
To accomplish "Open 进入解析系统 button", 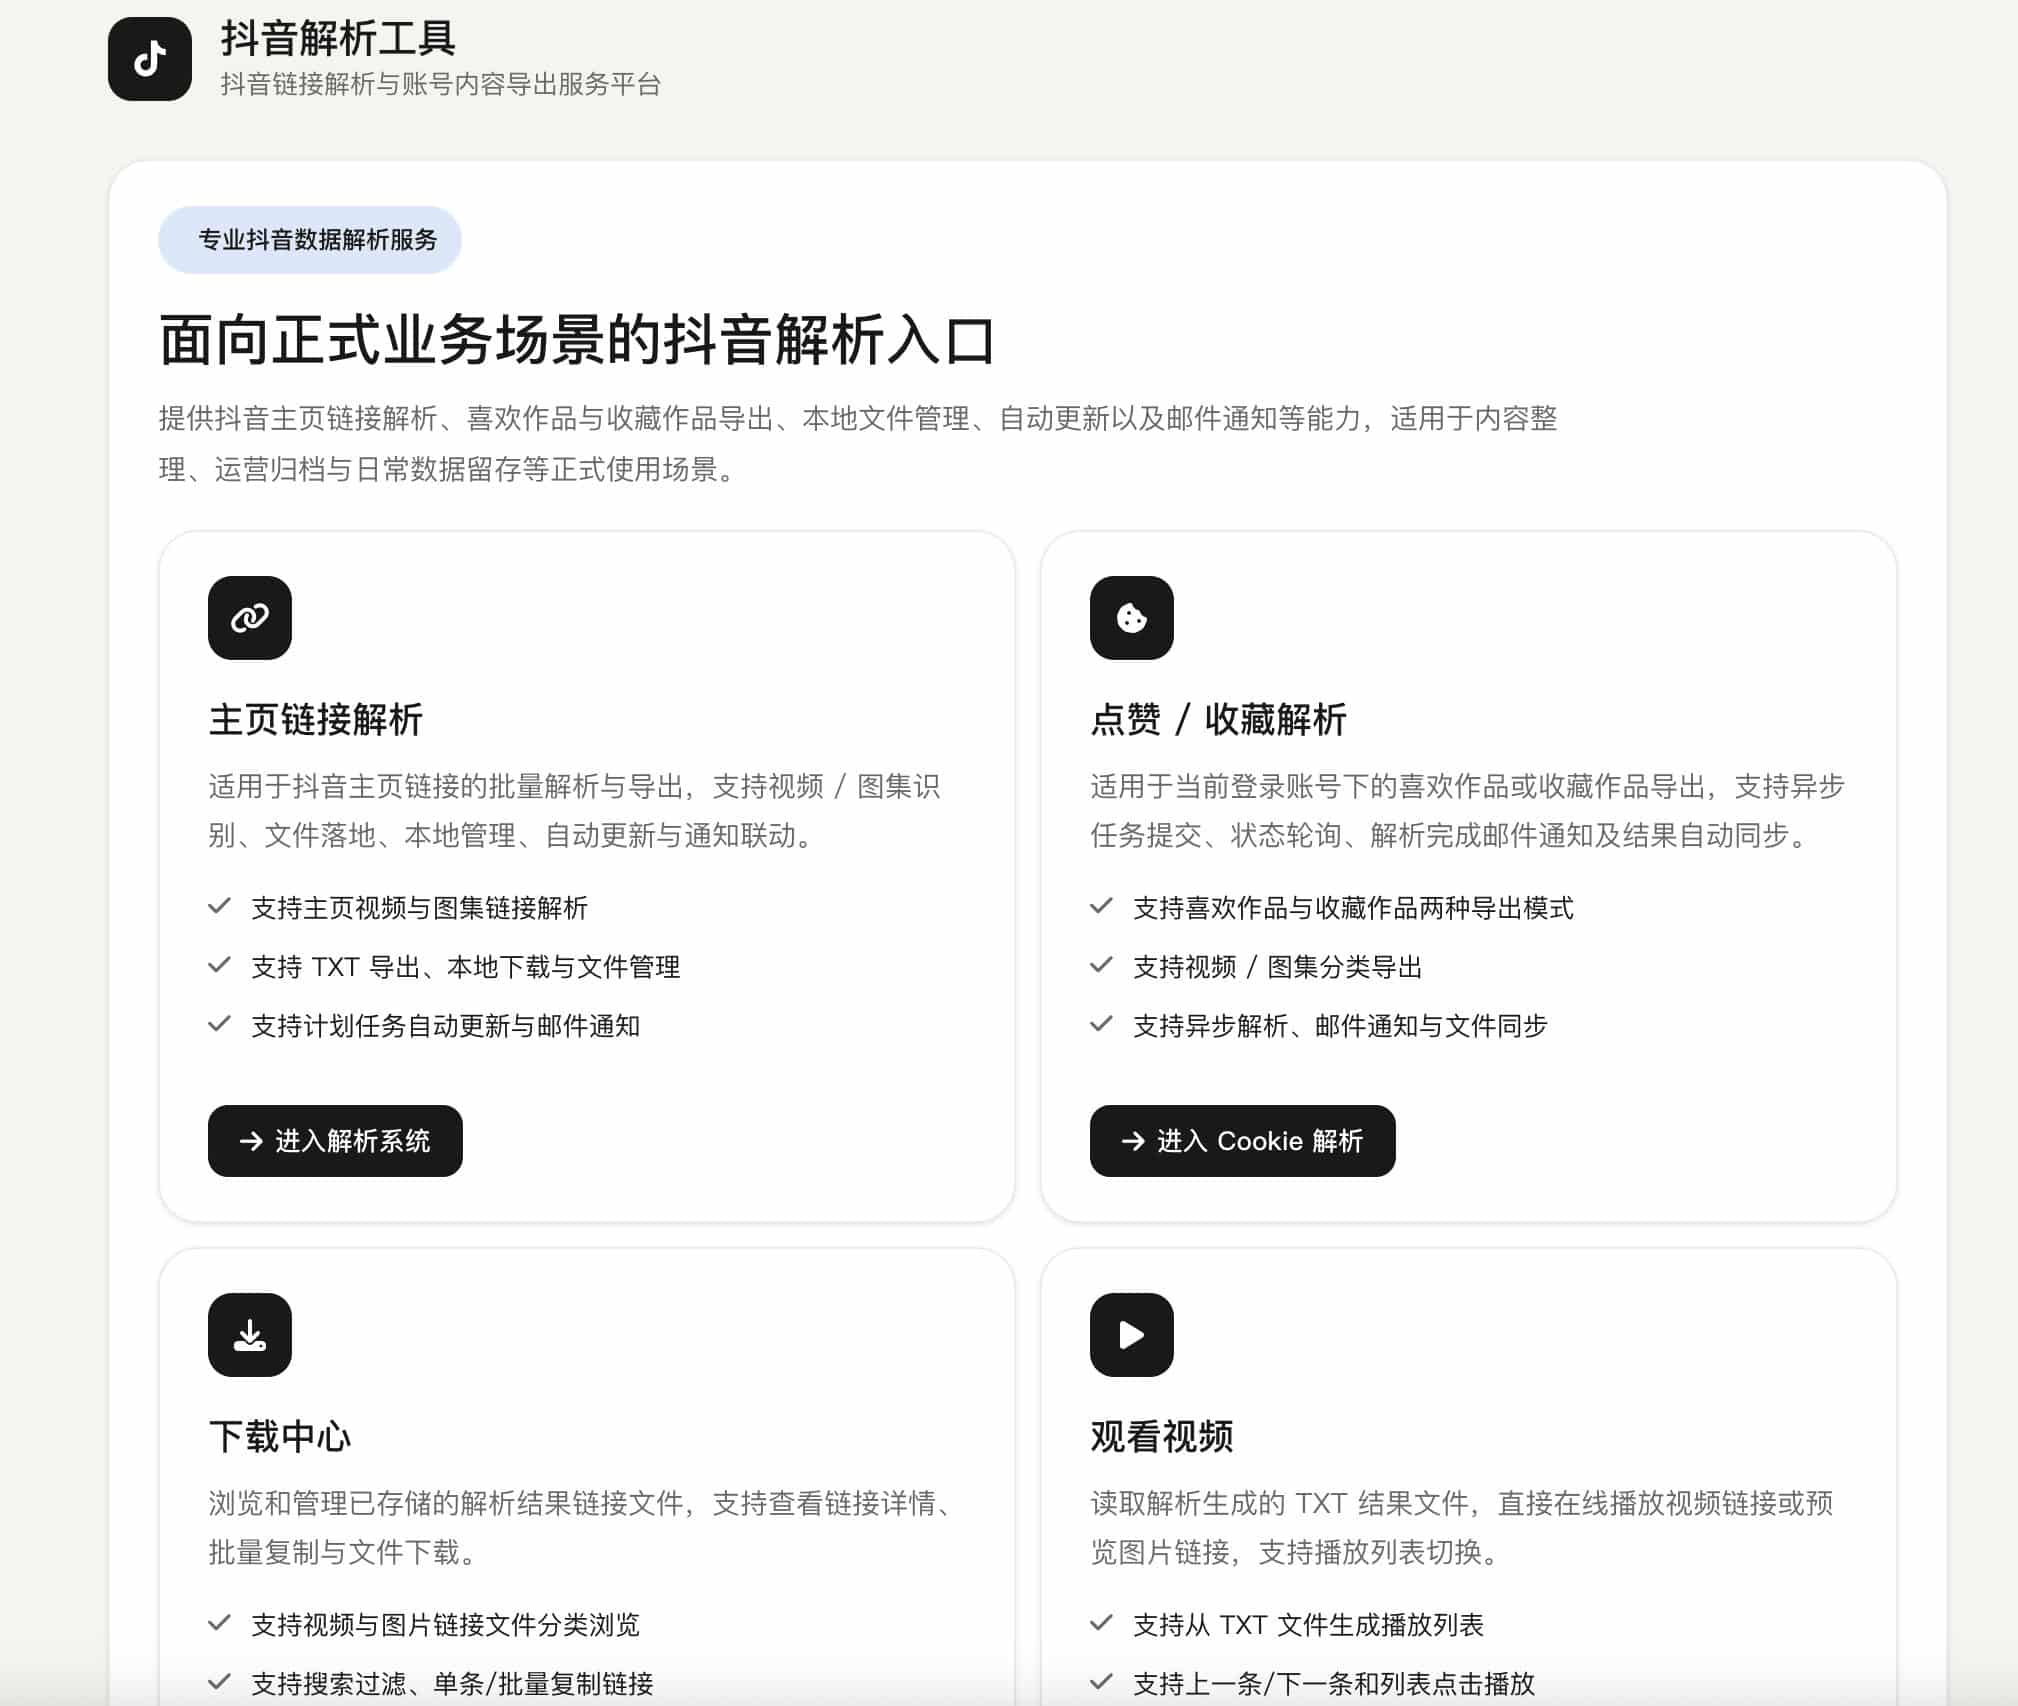I will click(335, 1141).
